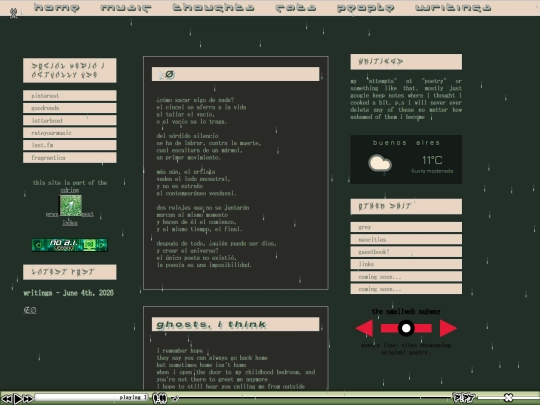This screenshot has width=540, height=405.
Task: Open the fragrantica link
Action: coord(70,158)
